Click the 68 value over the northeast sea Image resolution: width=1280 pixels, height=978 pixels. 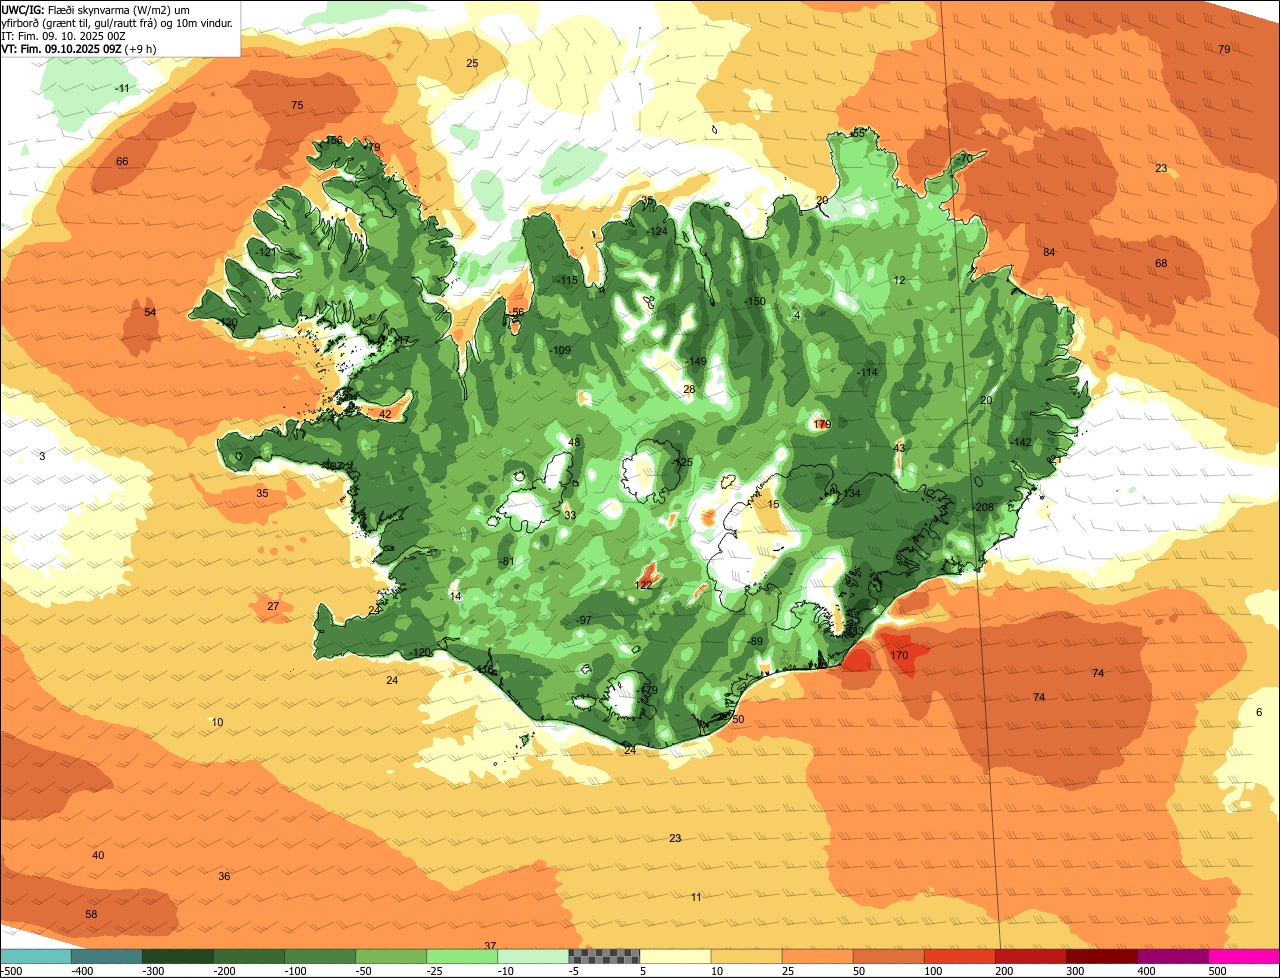click(1161, 264)
